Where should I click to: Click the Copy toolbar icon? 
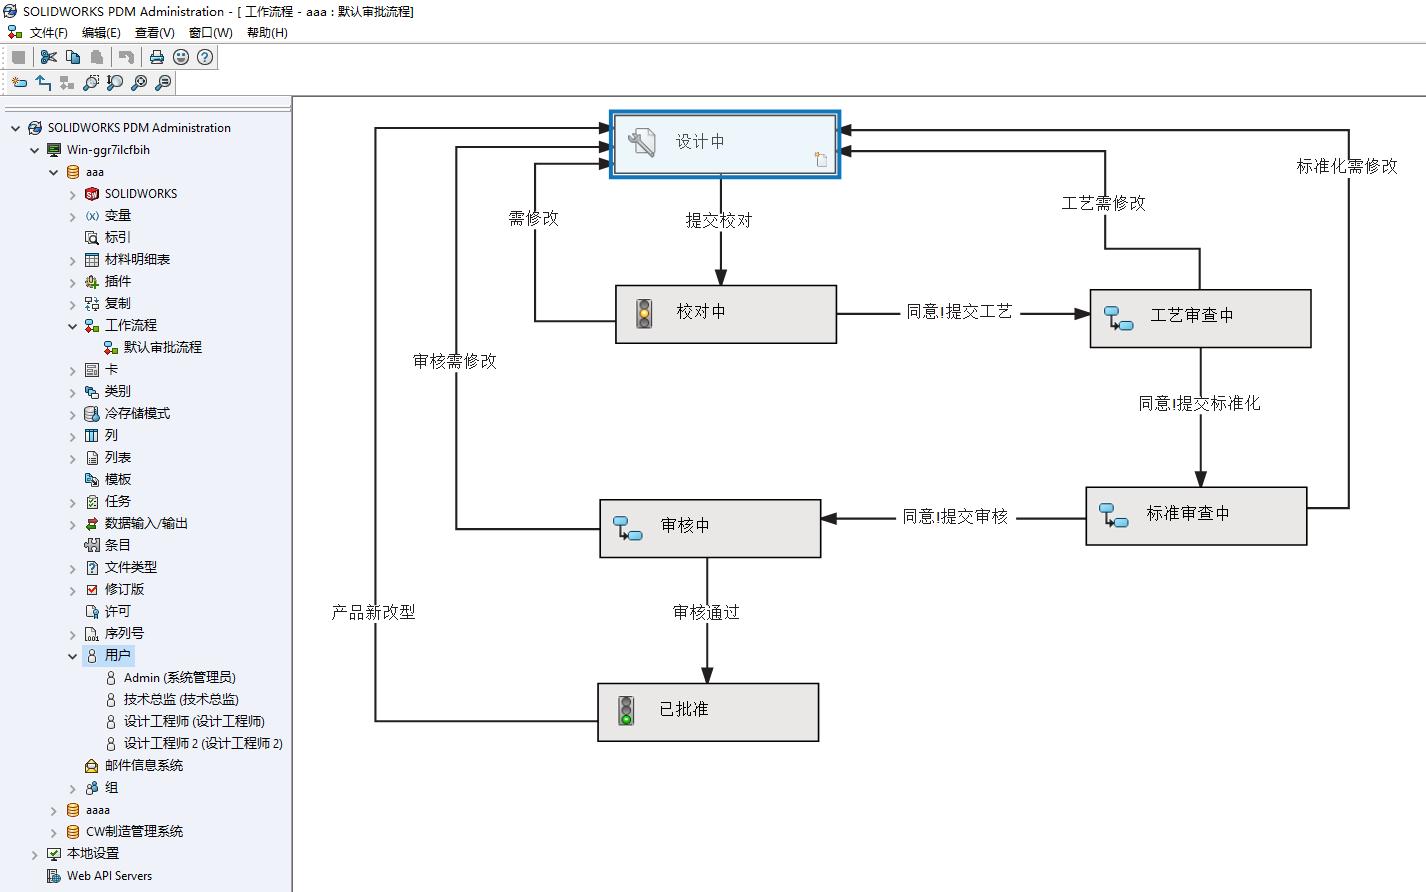72,57
